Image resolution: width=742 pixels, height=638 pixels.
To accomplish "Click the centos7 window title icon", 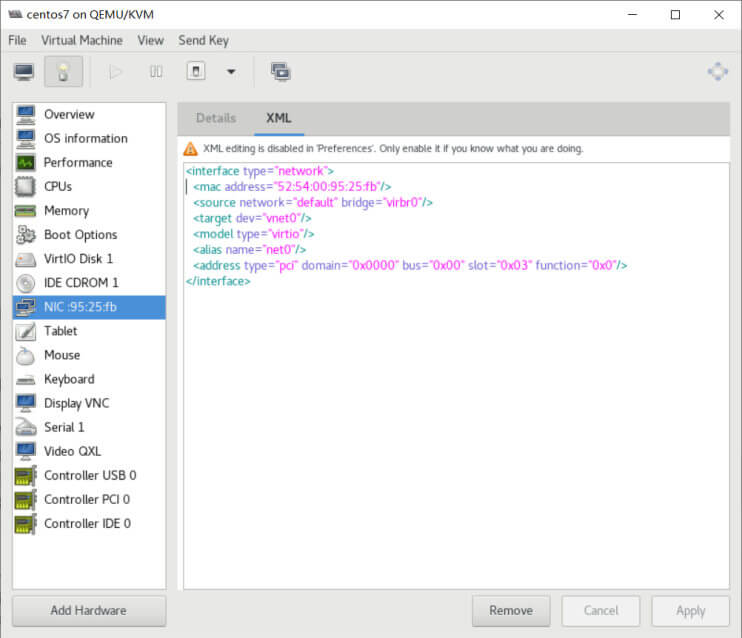I will click(x=15, y=14).
